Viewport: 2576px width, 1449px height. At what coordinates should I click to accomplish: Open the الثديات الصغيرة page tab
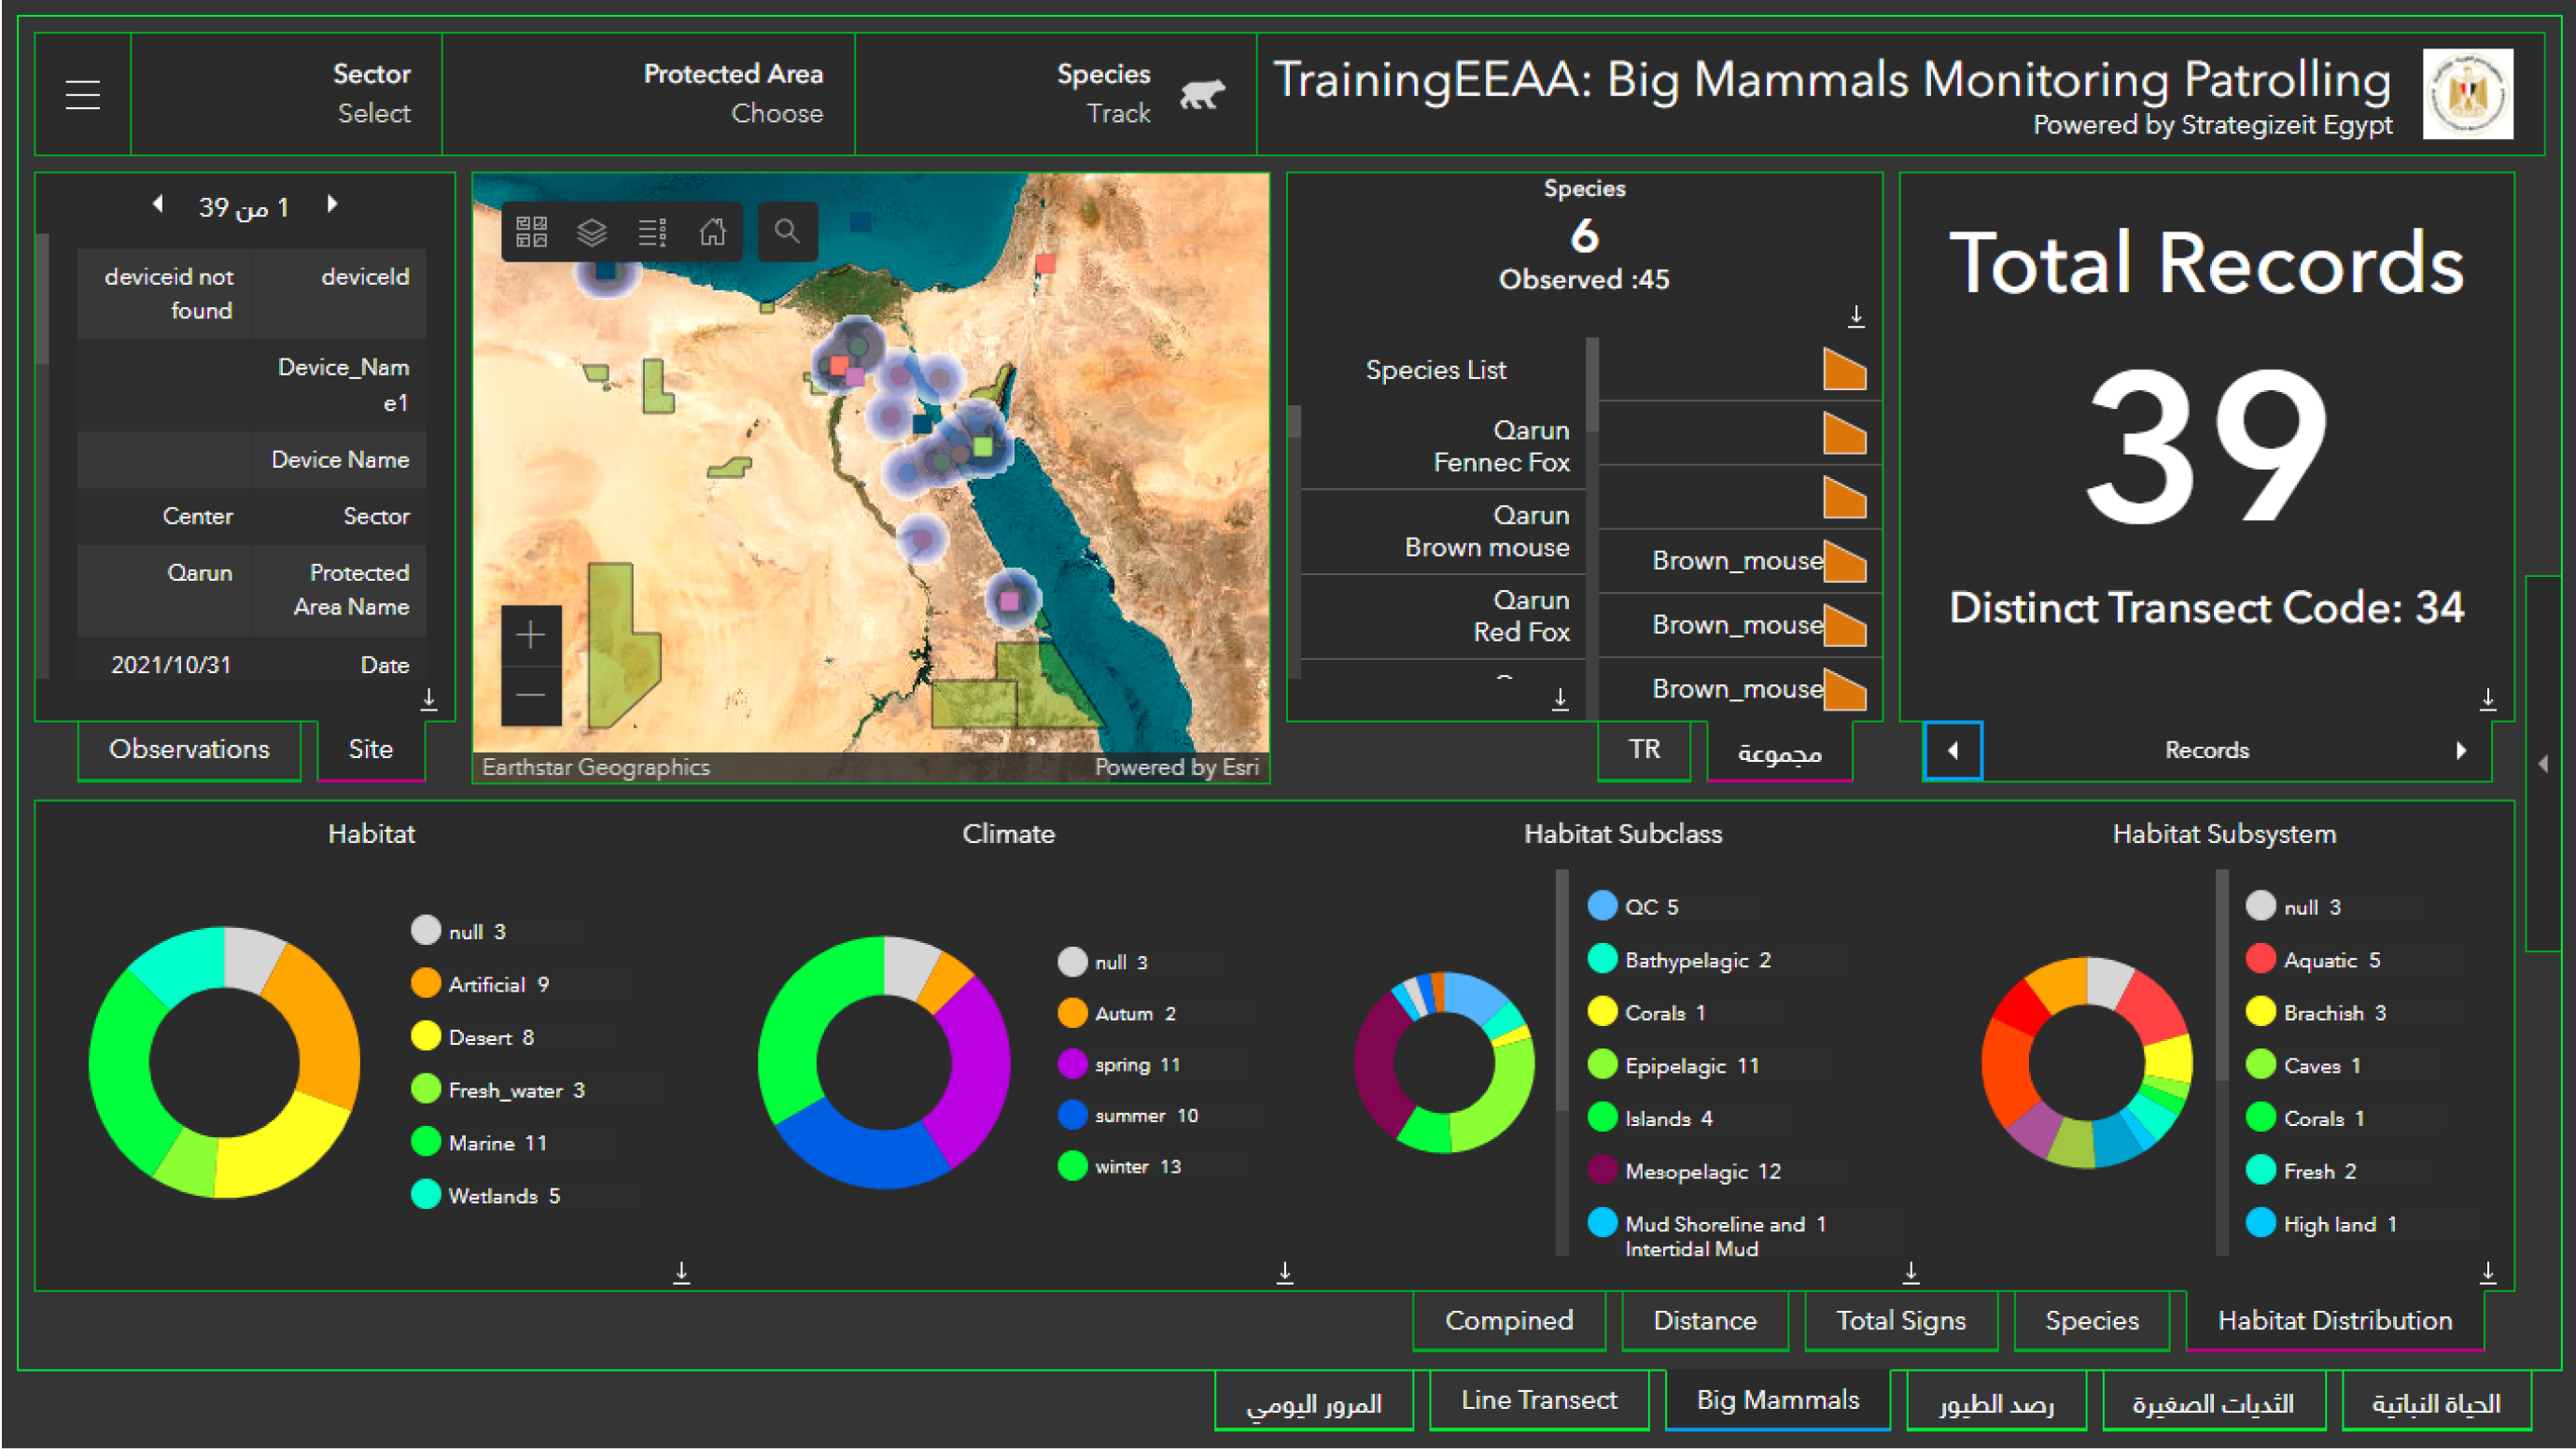[2213, 1401]
